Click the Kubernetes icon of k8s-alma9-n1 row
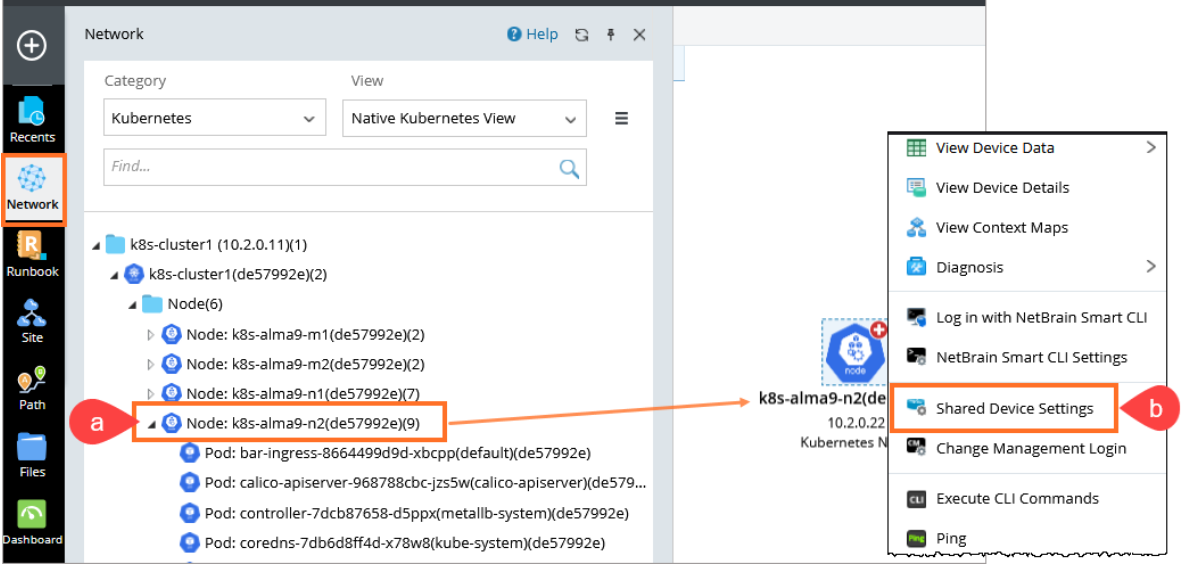This screenshot has height=568, width=1181. click(x=172, y=393)
